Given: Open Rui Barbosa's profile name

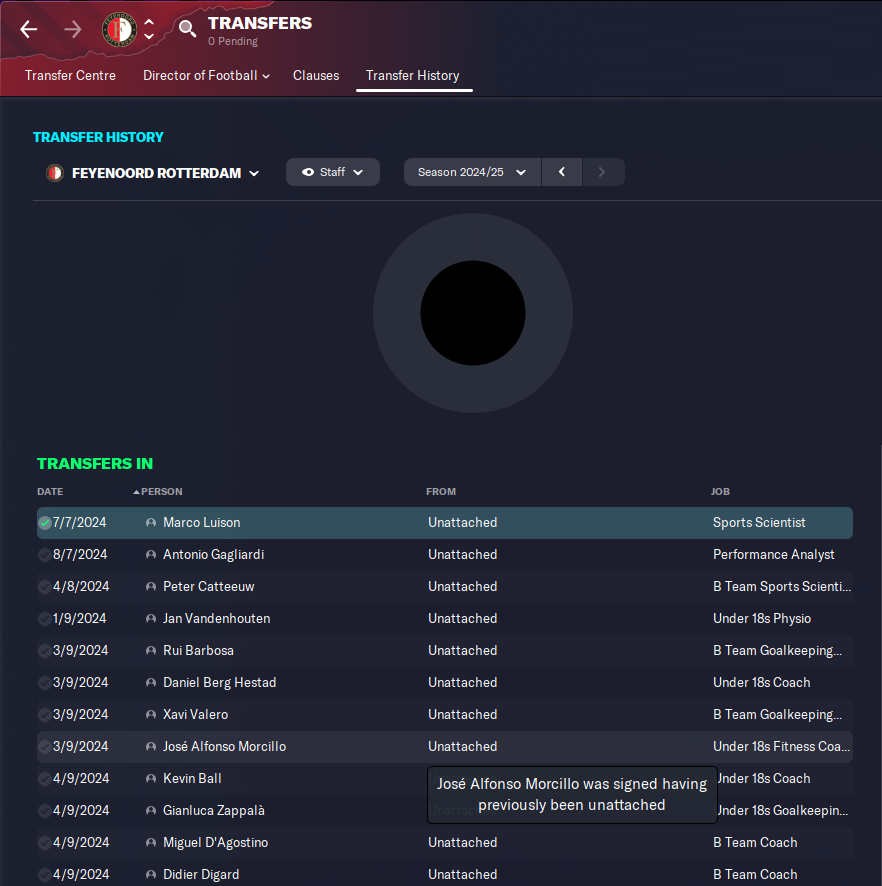Looking at the screenshot, I should point(198,650).
